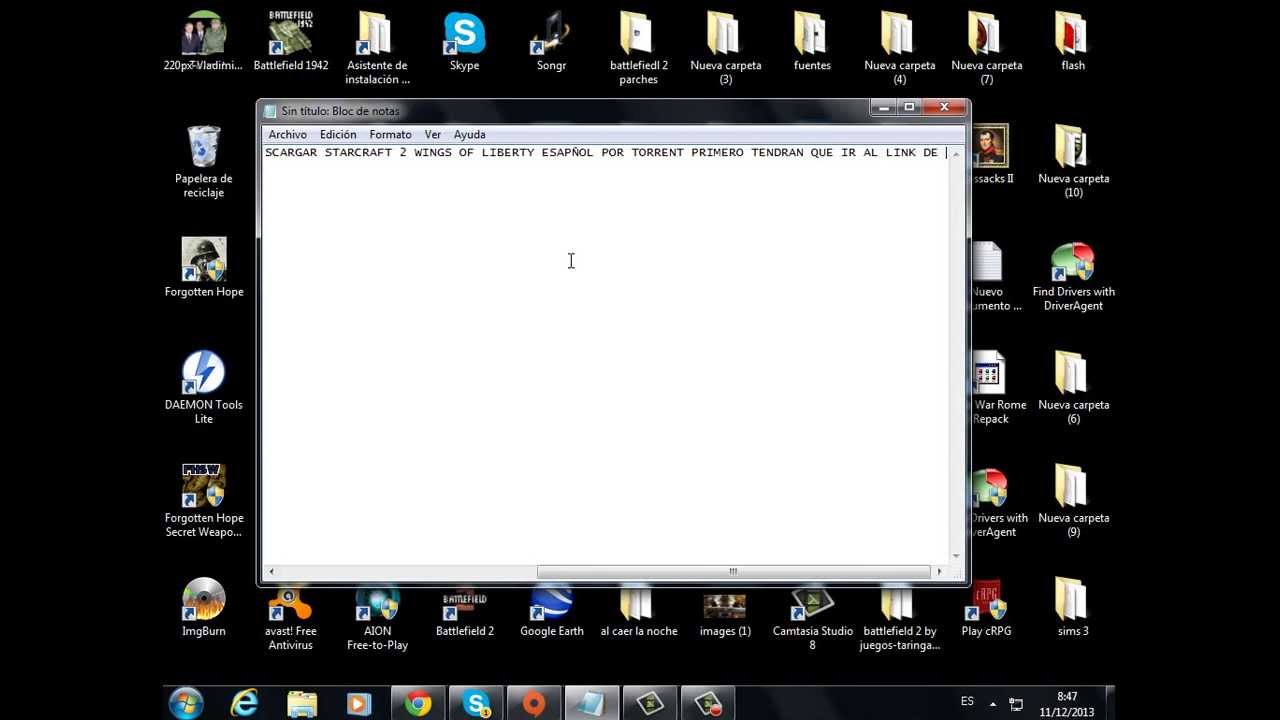Click the horizontal scrollbar thumb in Notepad
1280x720 pixels.
(733, 572)
